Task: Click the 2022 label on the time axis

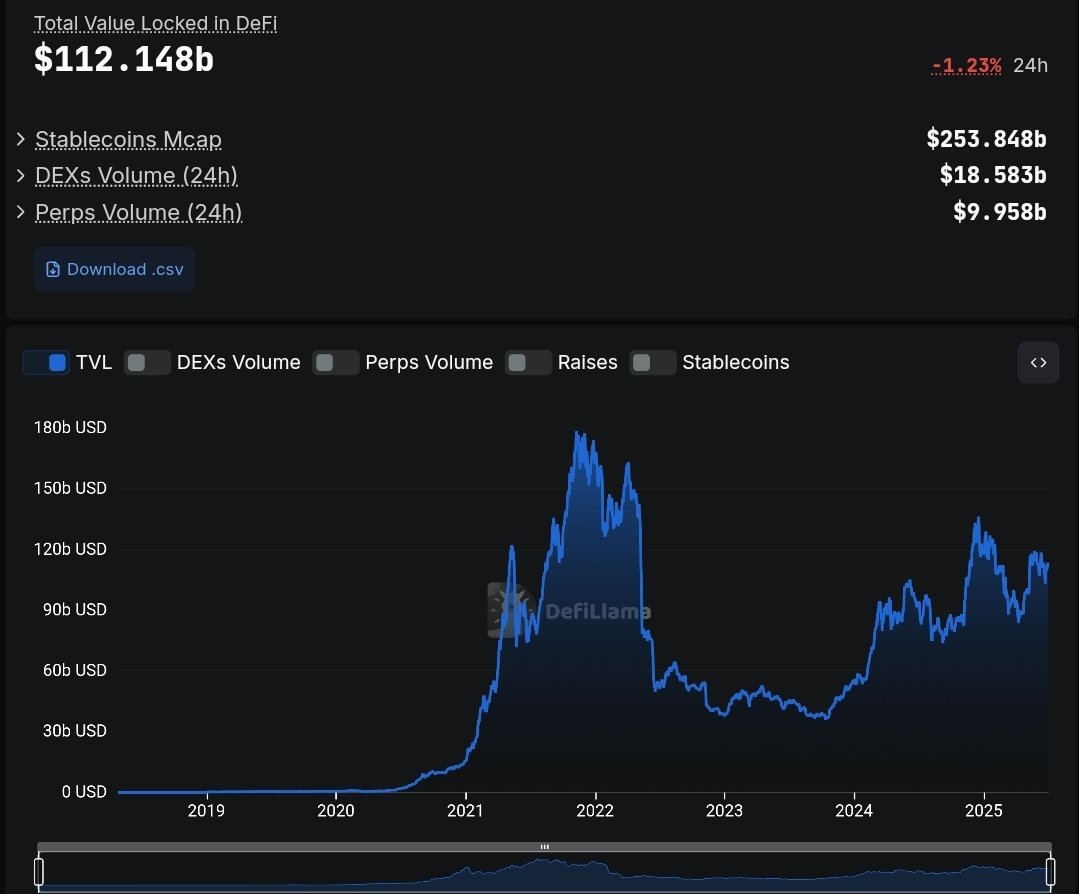Action: pos(595,811)
